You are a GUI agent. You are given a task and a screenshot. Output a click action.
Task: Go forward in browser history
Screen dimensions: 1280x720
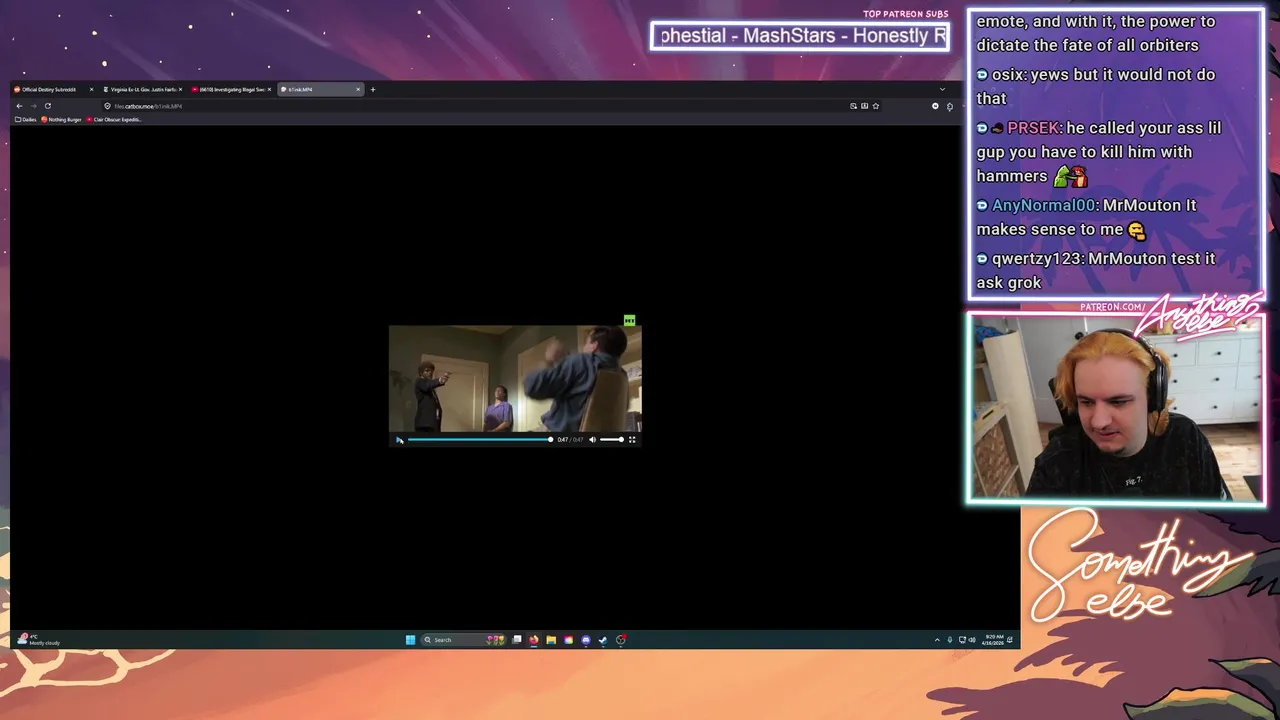(x=33, y=106)
